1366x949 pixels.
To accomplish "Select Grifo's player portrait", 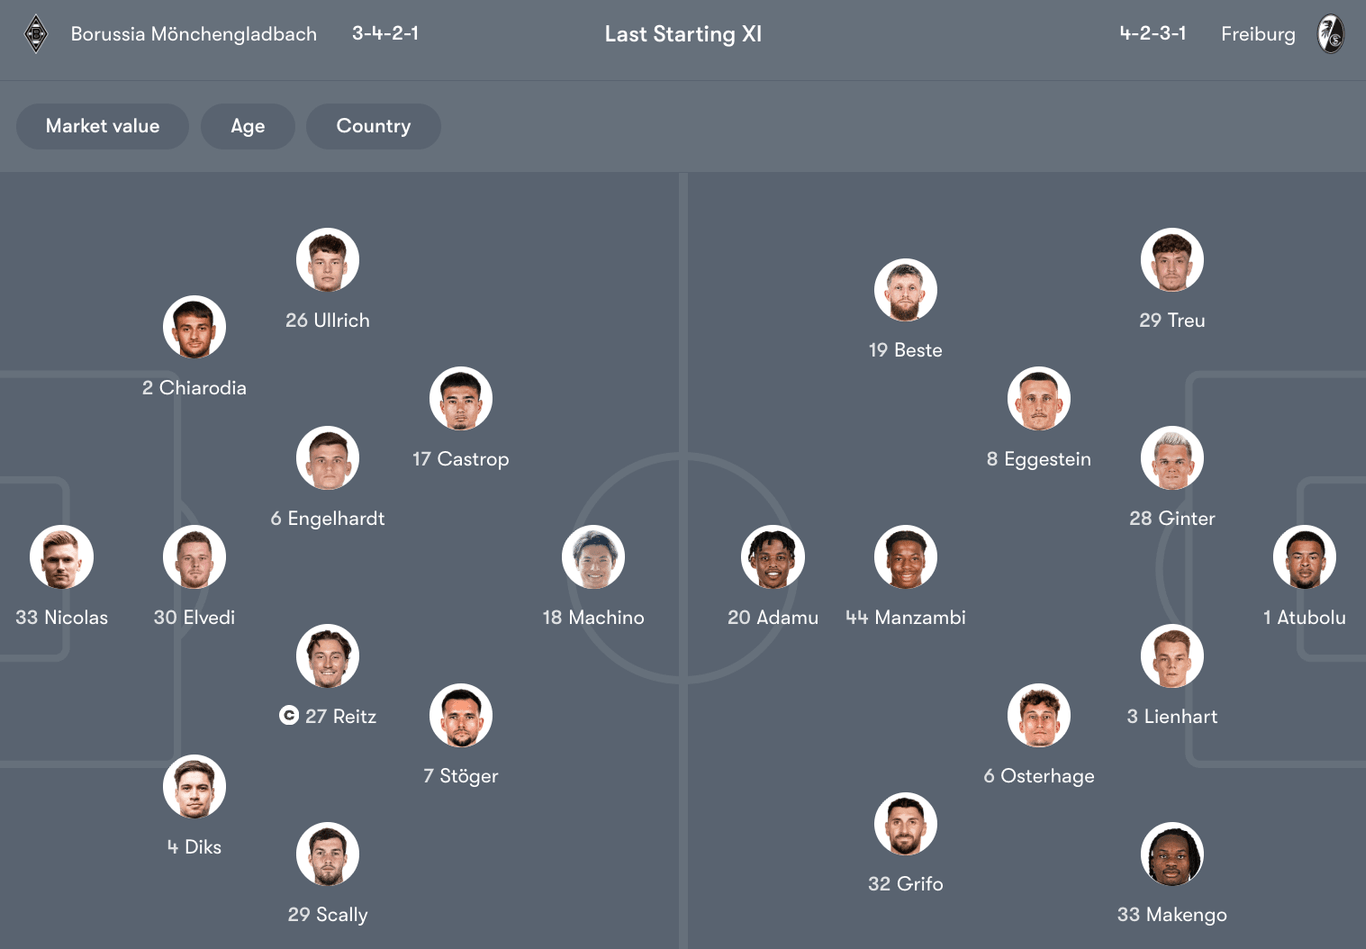I will [x=906, y=824].
